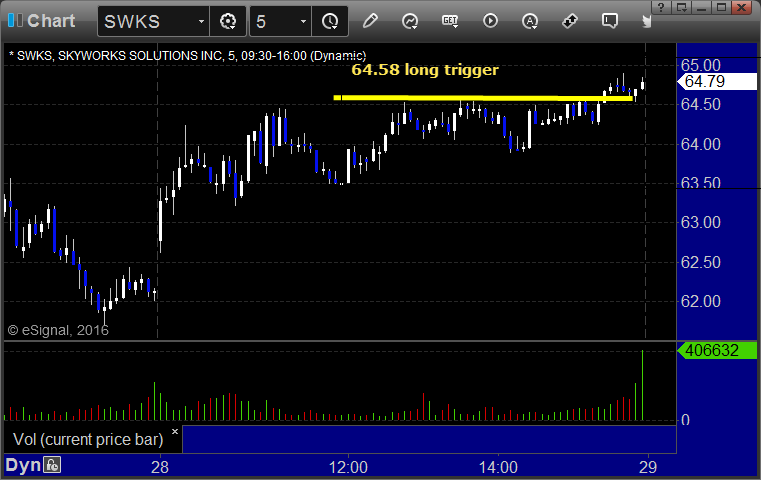Open the studies chart-line circle icon
761x480 pixels.
pyautogui.click(x=410, y=21)
